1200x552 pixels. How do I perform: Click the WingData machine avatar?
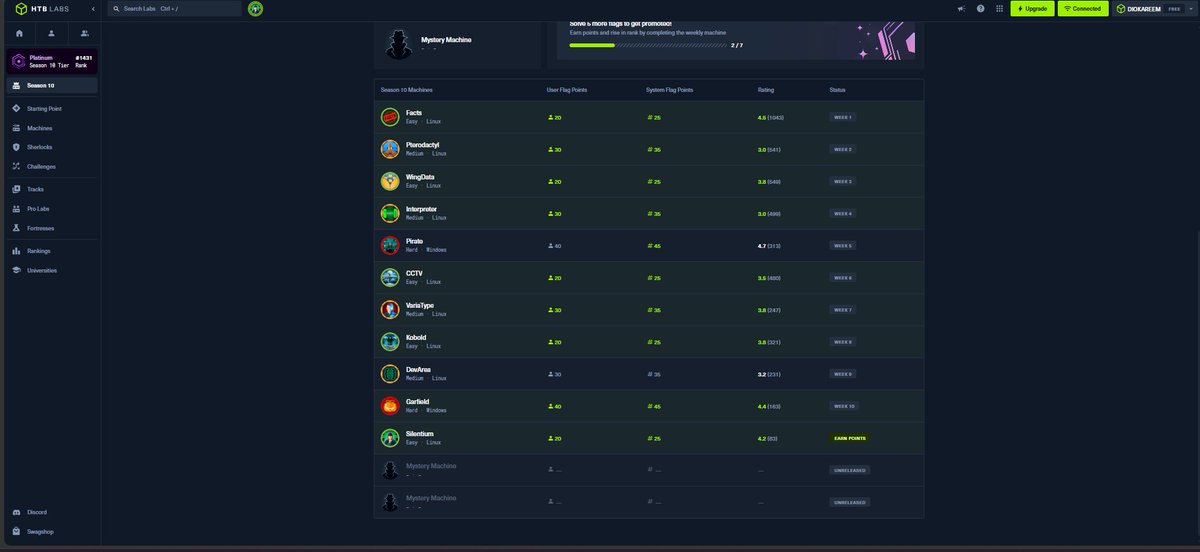click(390, 181)
